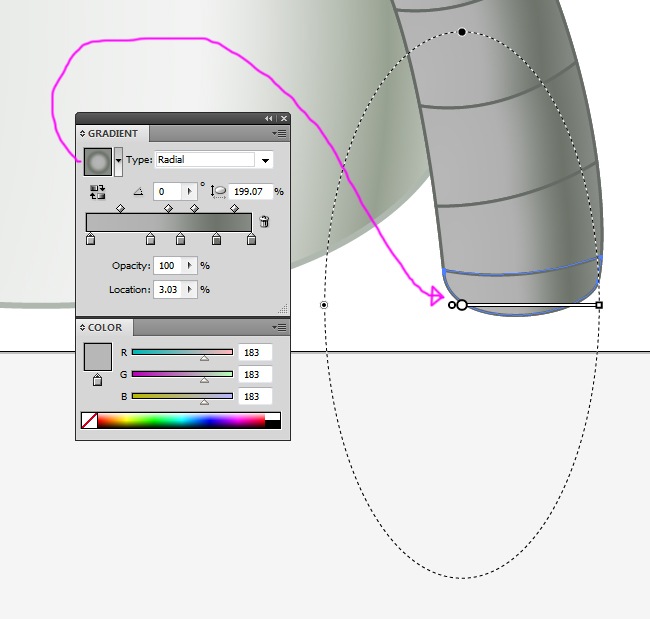Click the gradient fill preview swatch
Viewport: 650px width, 619px height.
[x=98, y=162]
